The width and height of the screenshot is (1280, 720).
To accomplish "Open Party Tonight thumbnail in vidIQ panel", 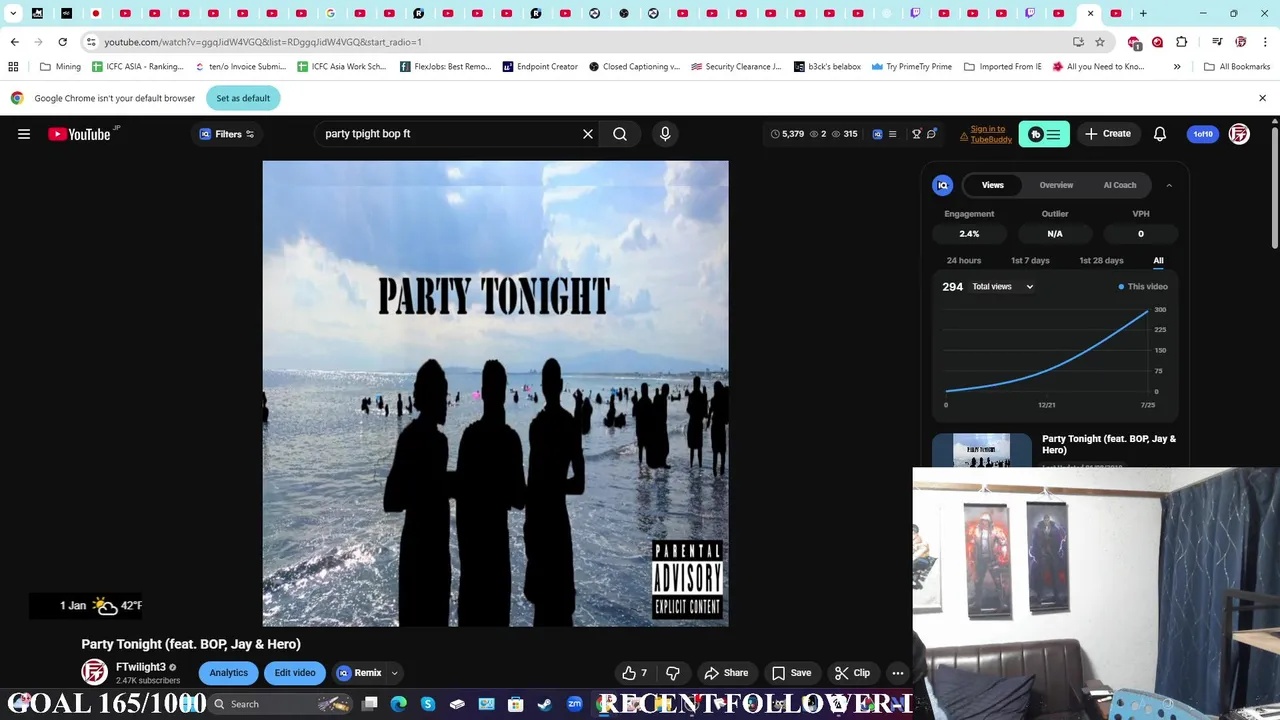I will pyautogui.click(x=982, y=450).
